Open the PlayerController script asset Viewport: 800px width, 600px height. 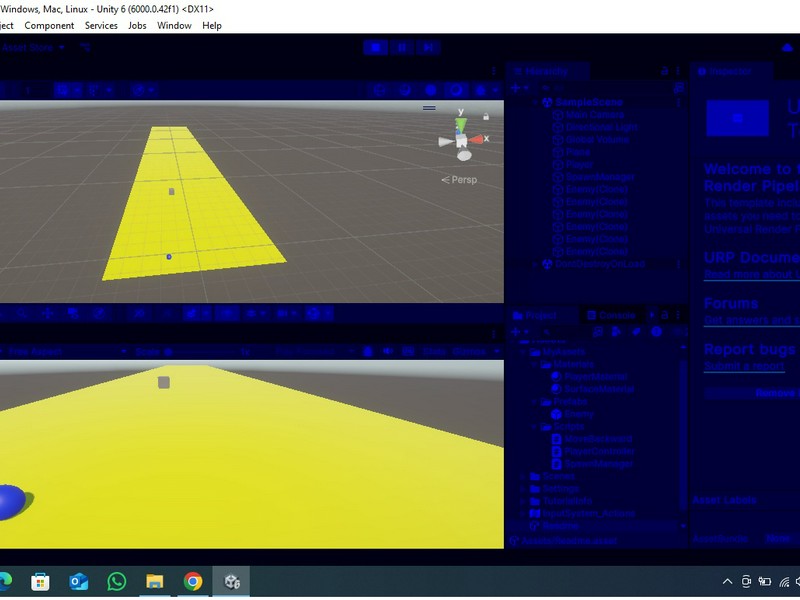(600, 453)
